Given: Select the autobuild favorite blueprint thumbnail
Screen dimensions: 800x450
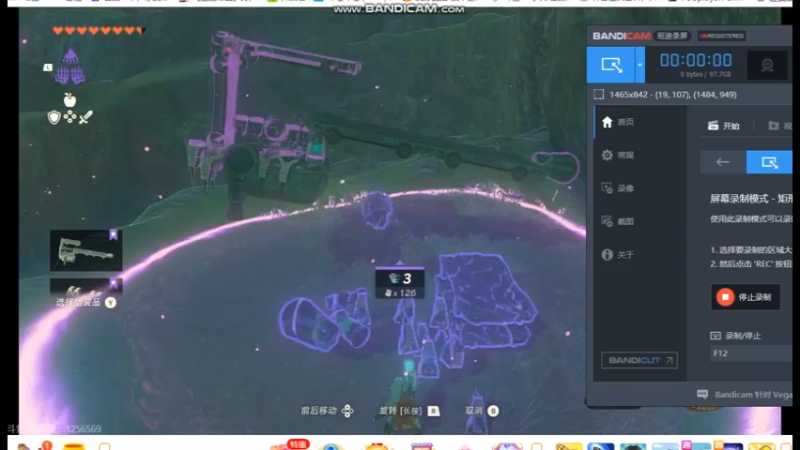Looking at the screenshot, I should tap(86, 251).
